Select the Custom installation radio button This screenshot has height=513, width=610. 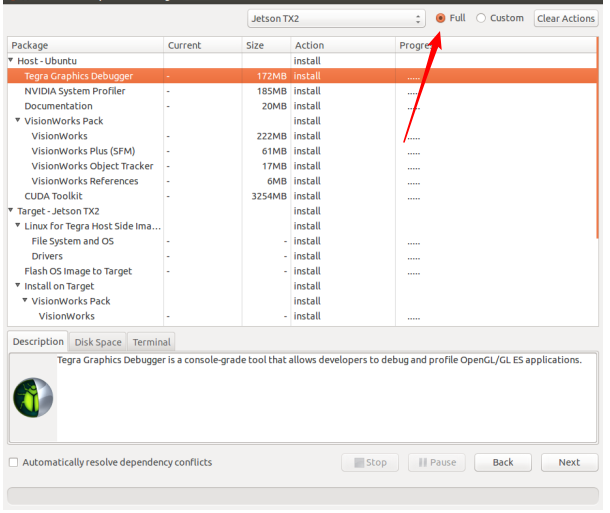481,18
